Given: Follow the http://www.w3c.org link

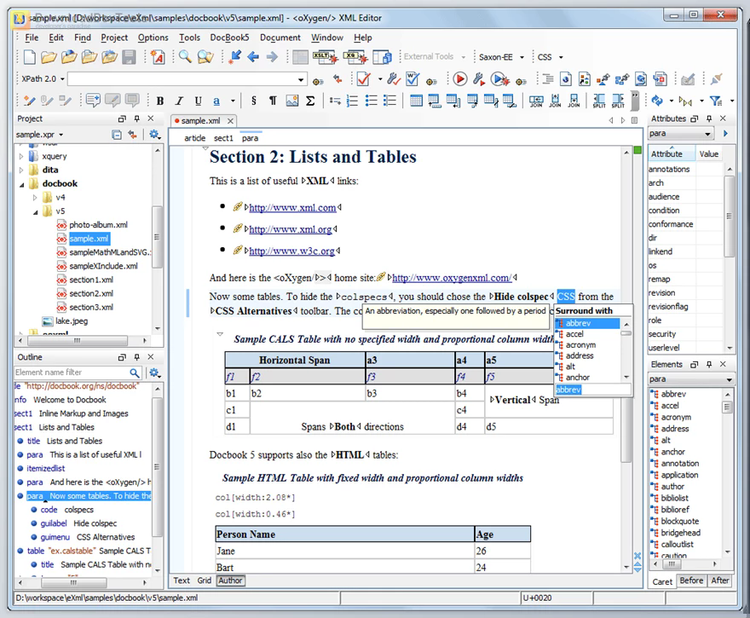Looking at the screenshot, I should 292,251.
